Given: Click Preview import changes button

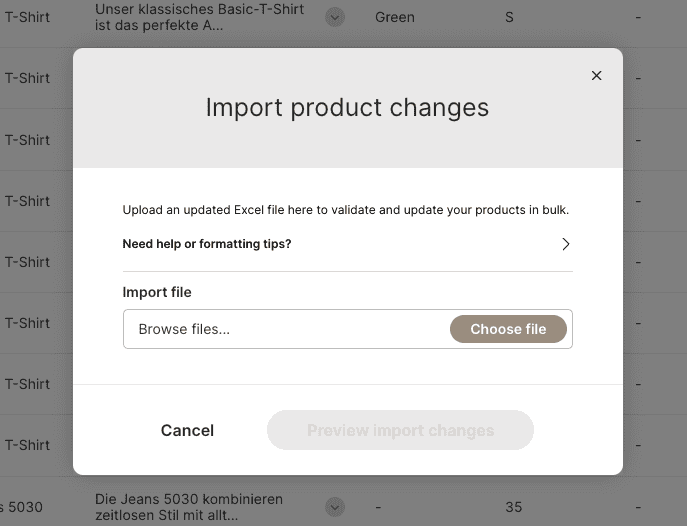Looking at the screenshot, I should pos(400,430).
